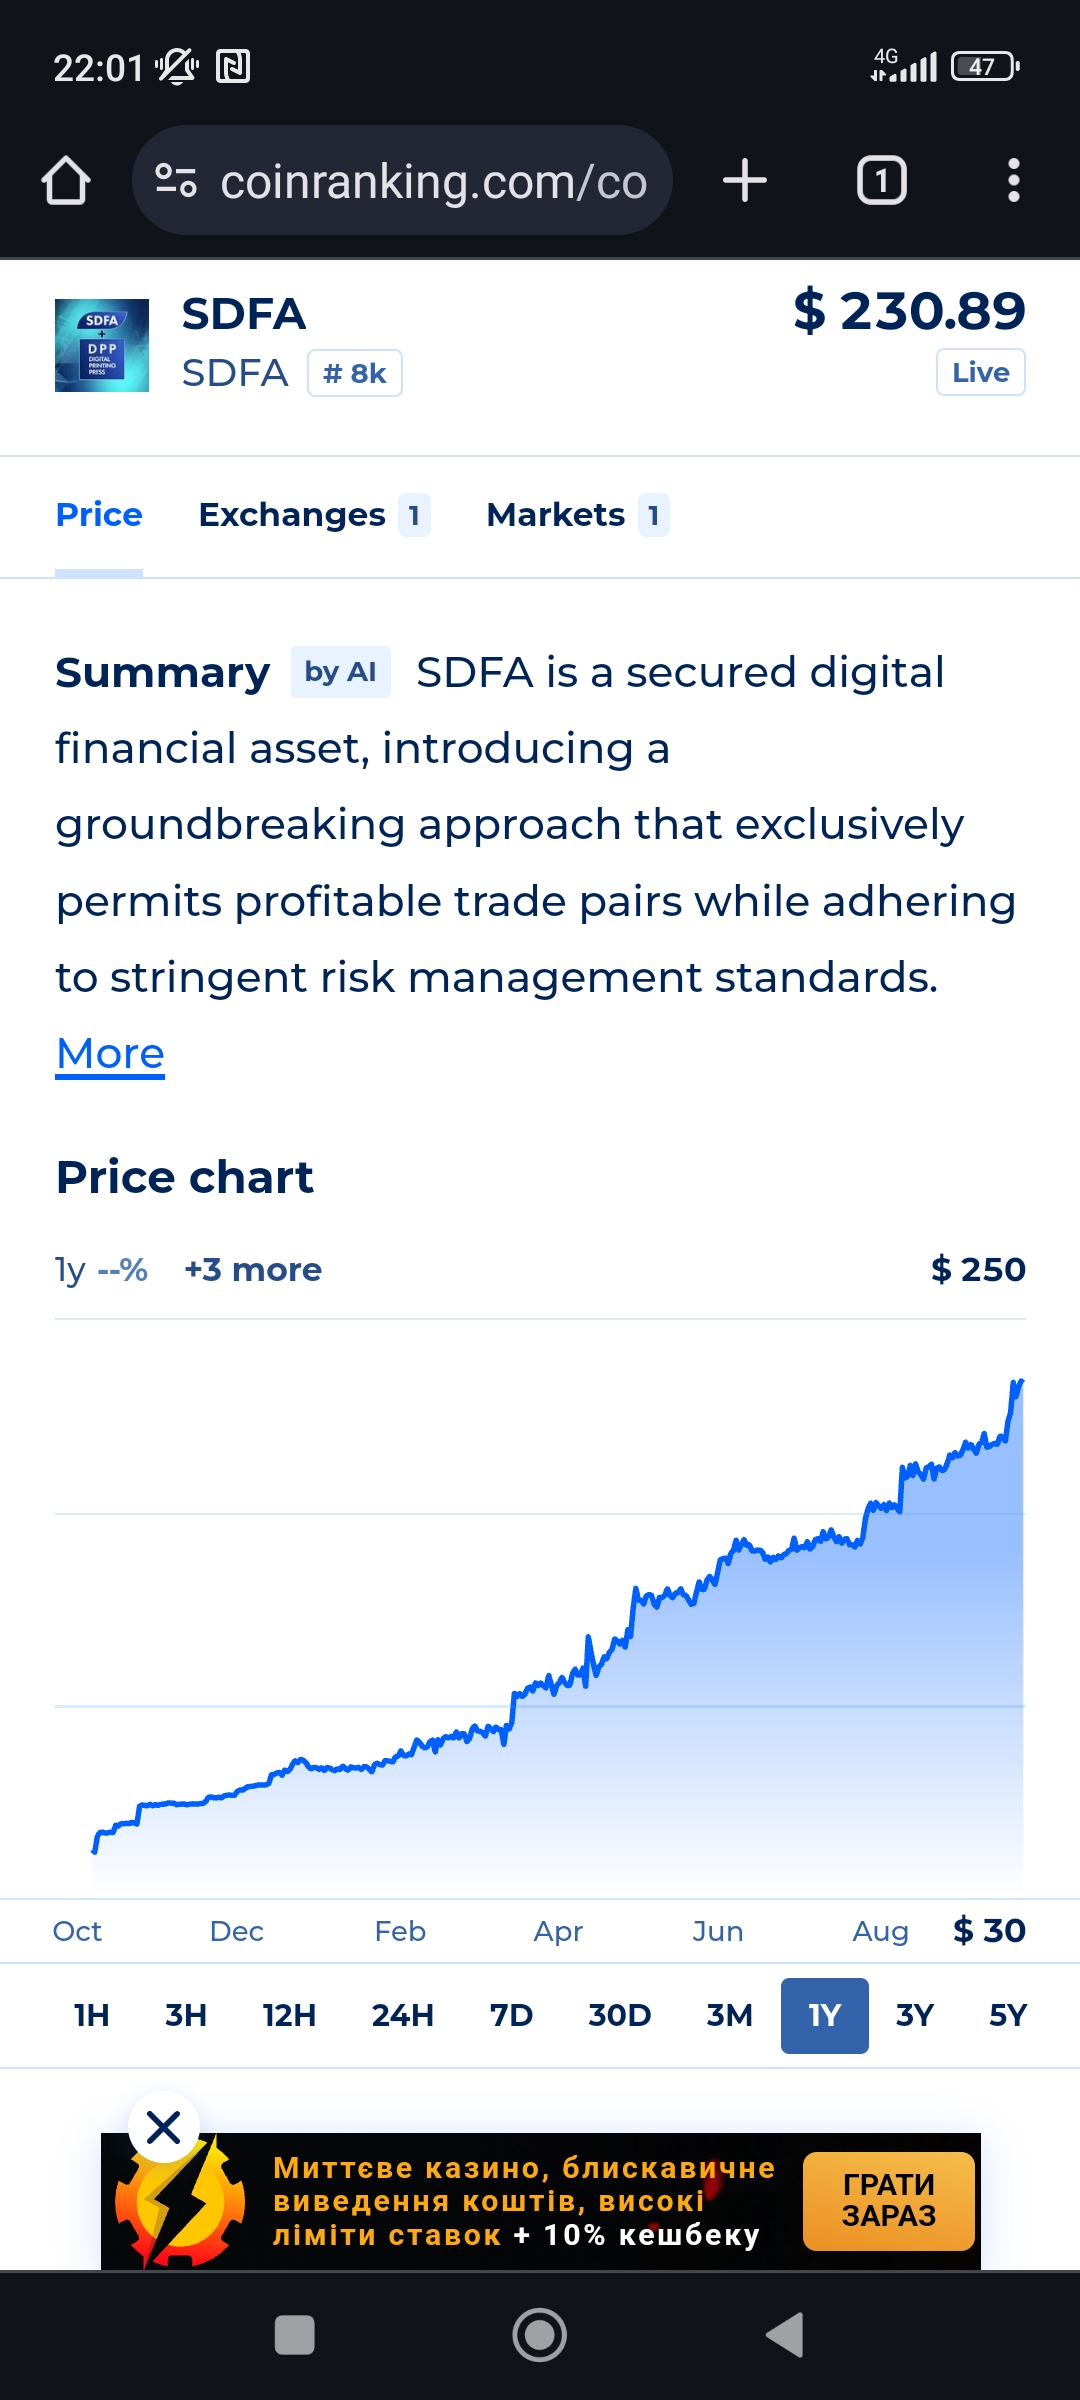Open the three-dot browser menu
1080x2400 pixels.
coord(1013,181)
